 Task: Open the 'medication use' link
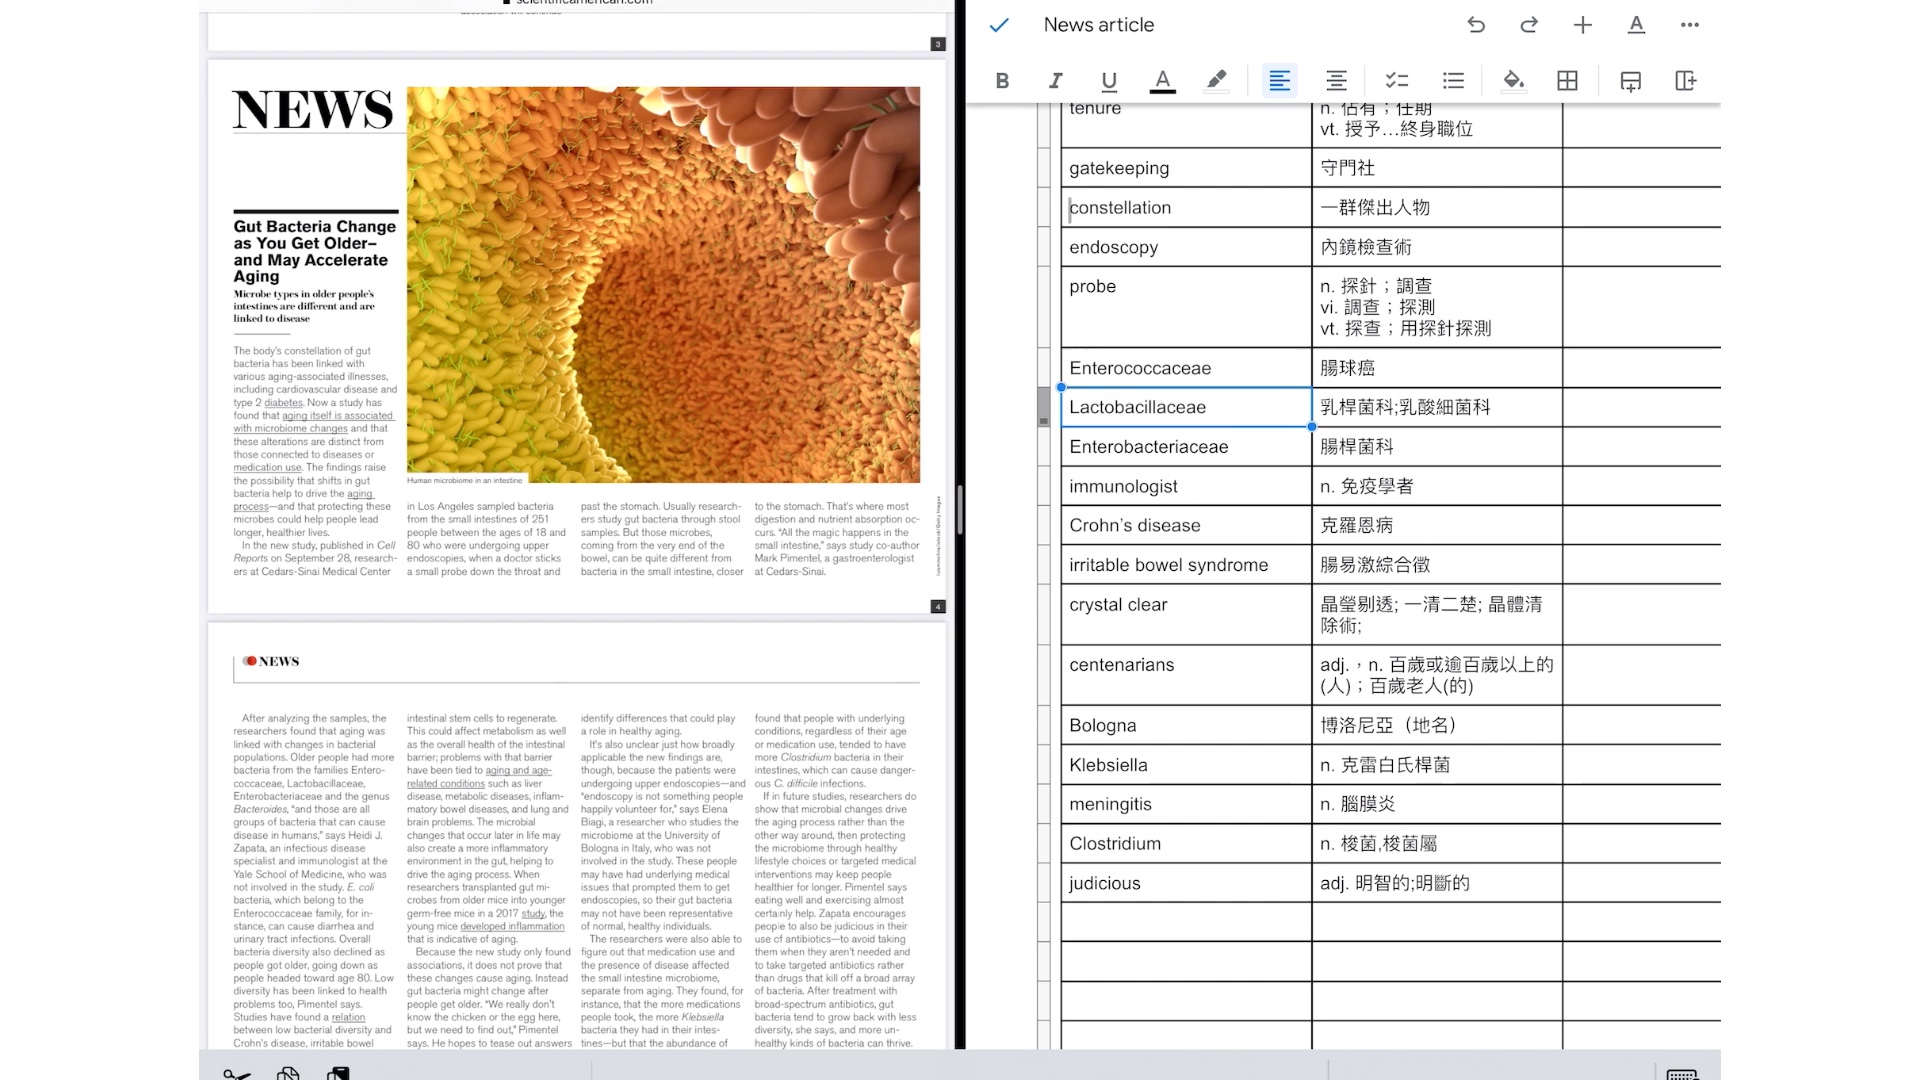click(x=267, y=467)
